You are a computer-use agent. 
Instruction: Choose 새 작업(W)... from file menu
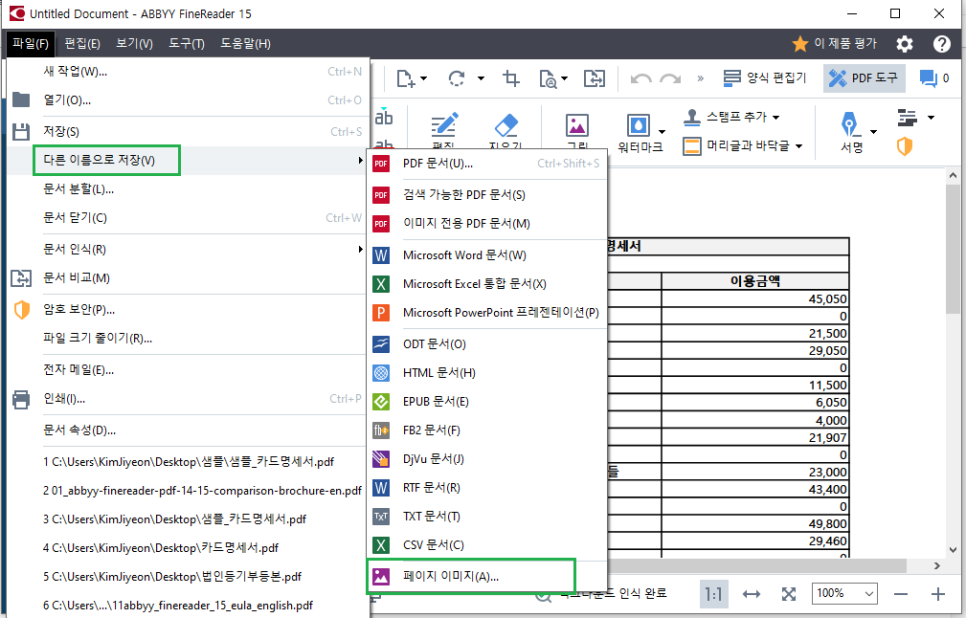pos(188,71)
